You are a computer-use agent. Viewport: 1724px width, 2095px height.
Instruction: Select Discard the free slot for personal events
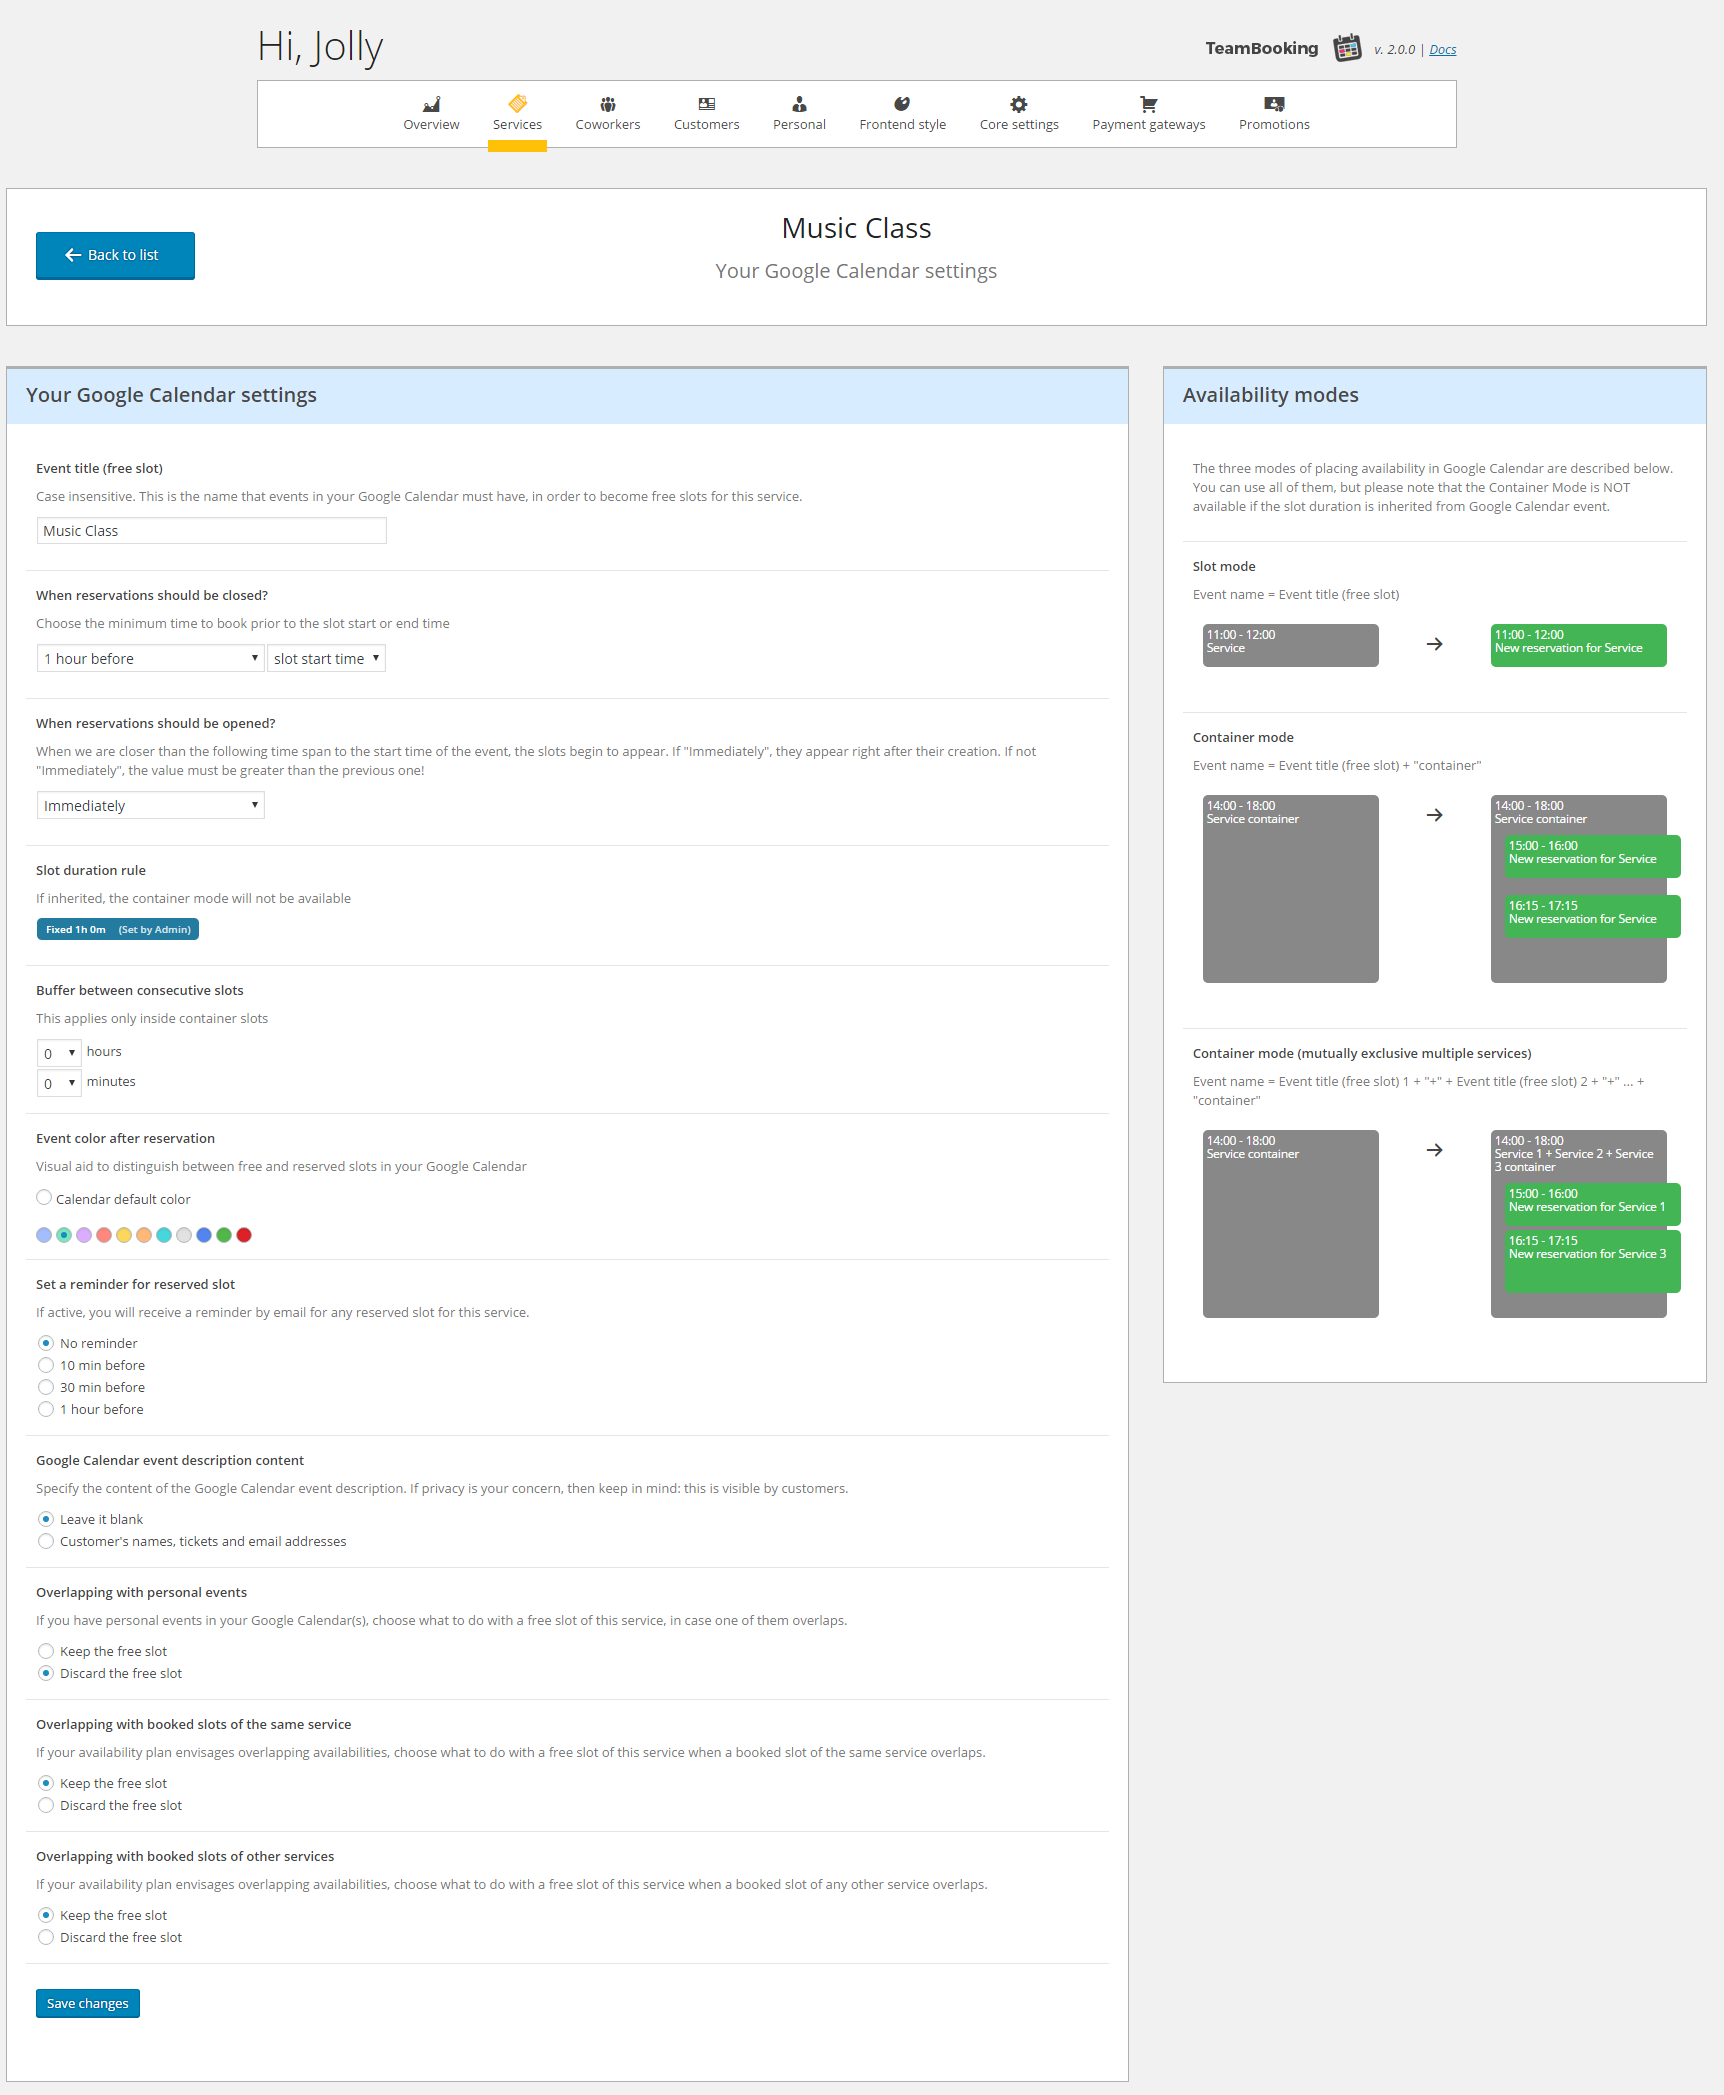point(46,1673)
